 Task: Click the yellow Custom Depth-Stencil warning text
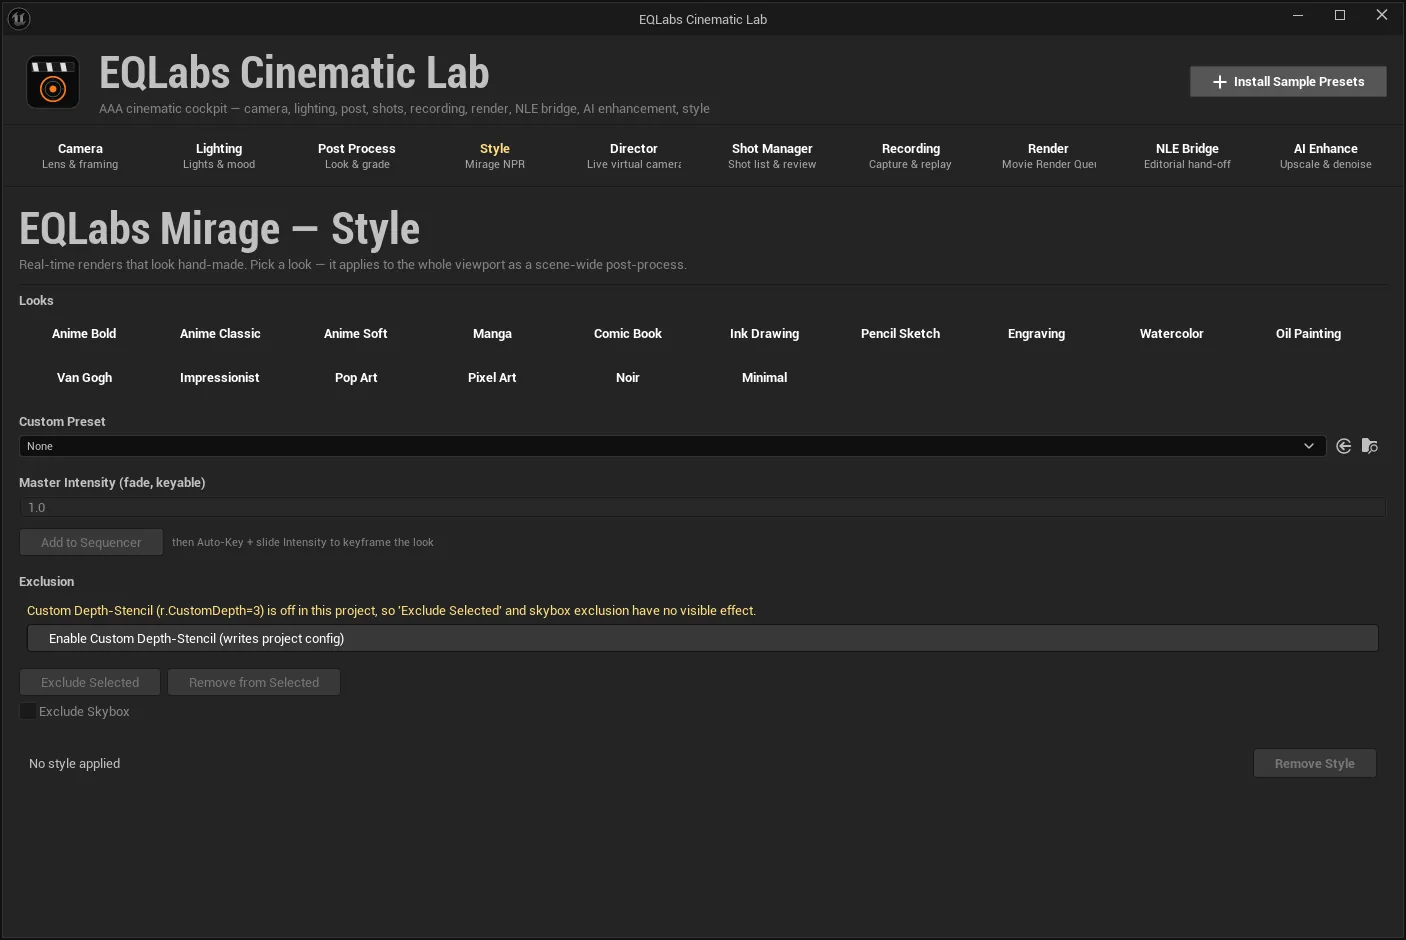pyautogui.click(x=392, y=611)
